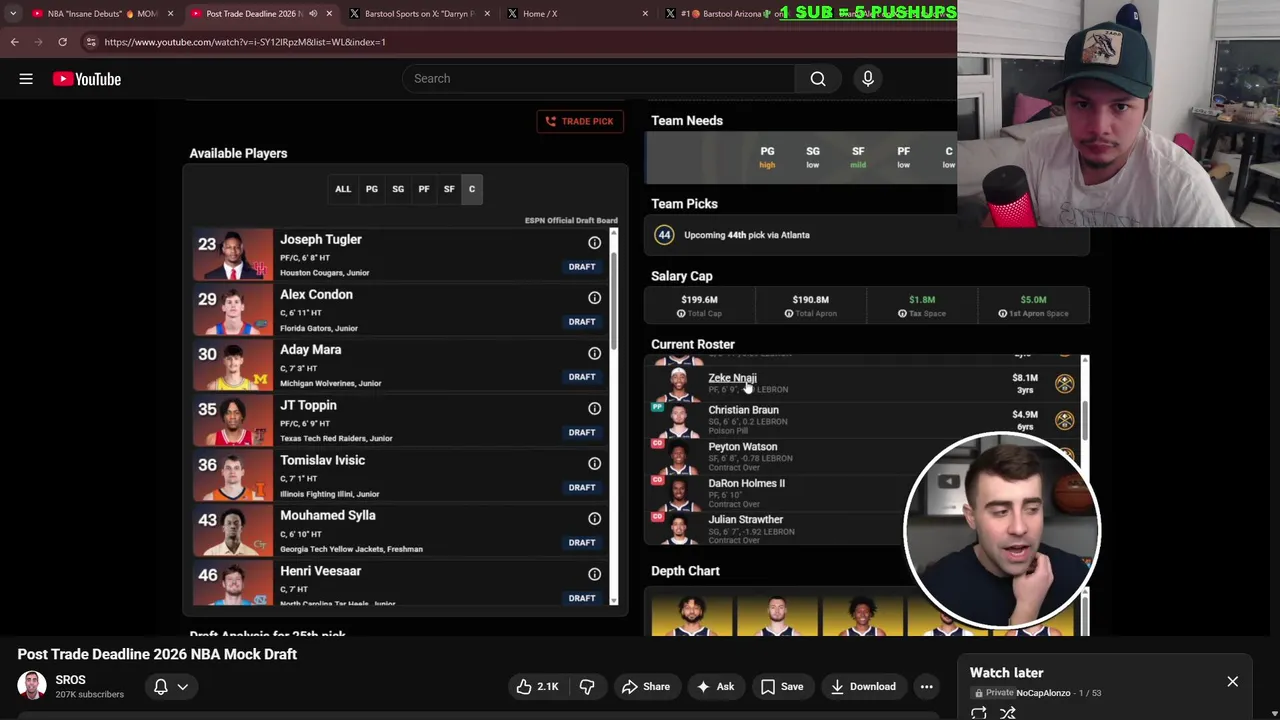Share the video

[645, 687]
